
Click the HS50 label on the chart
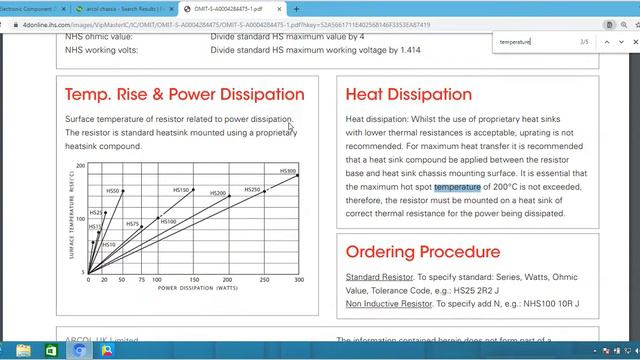coord(113,191)
